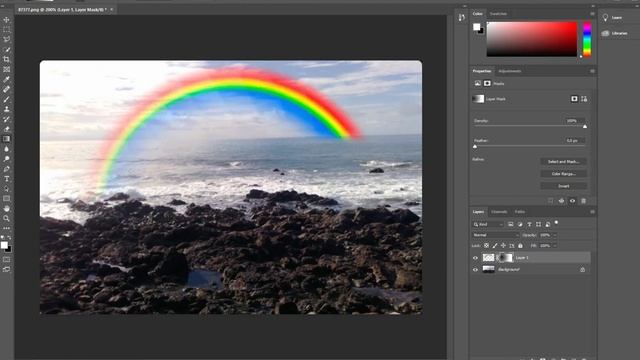
Task: Open the layer Opacity dropdown arrow
Action: [554, 235]
